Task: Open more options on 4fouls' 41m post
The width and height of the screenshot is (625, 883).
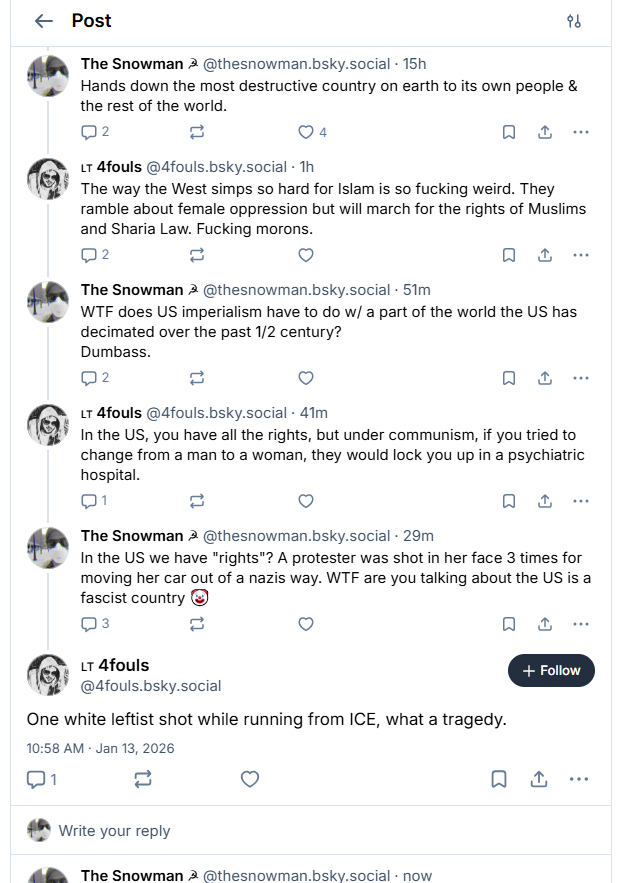Action: [x=581, y=501]
